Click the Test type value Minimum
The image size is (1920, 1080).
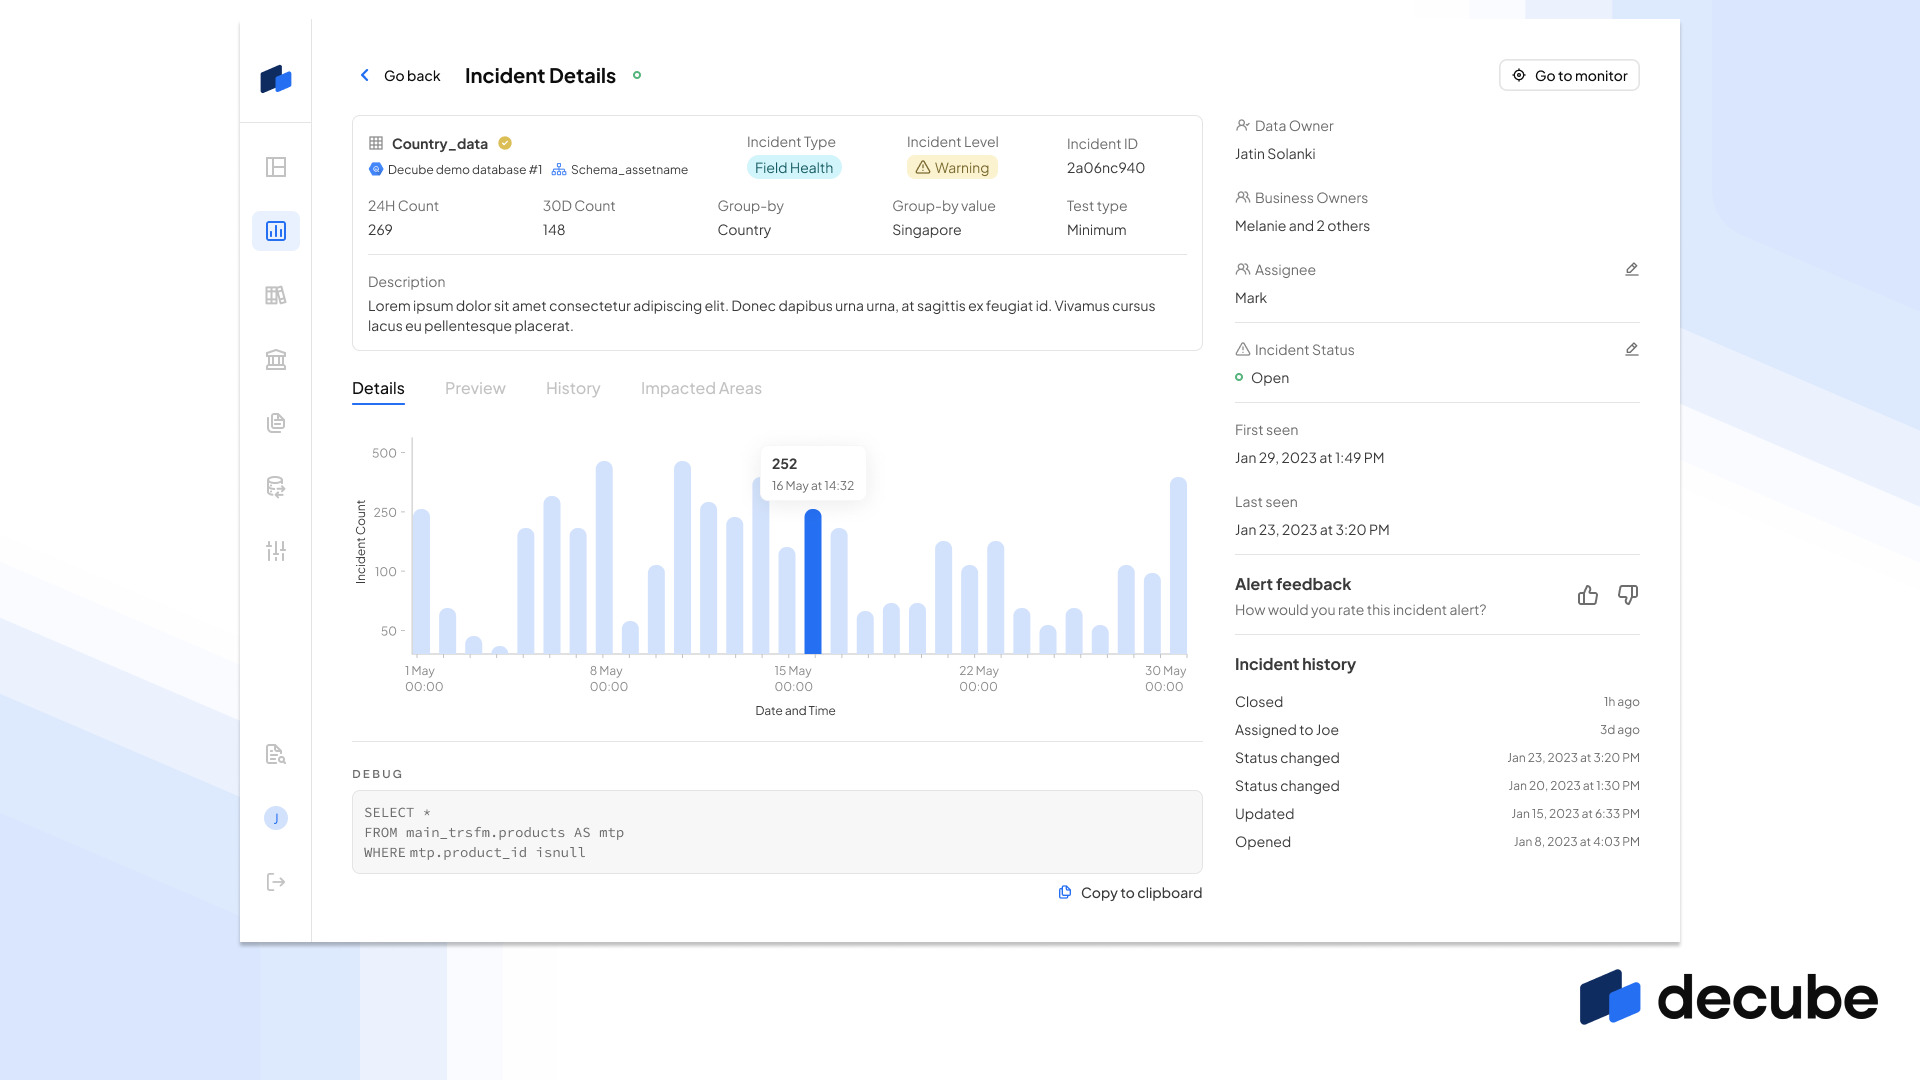coord(1096,229)
